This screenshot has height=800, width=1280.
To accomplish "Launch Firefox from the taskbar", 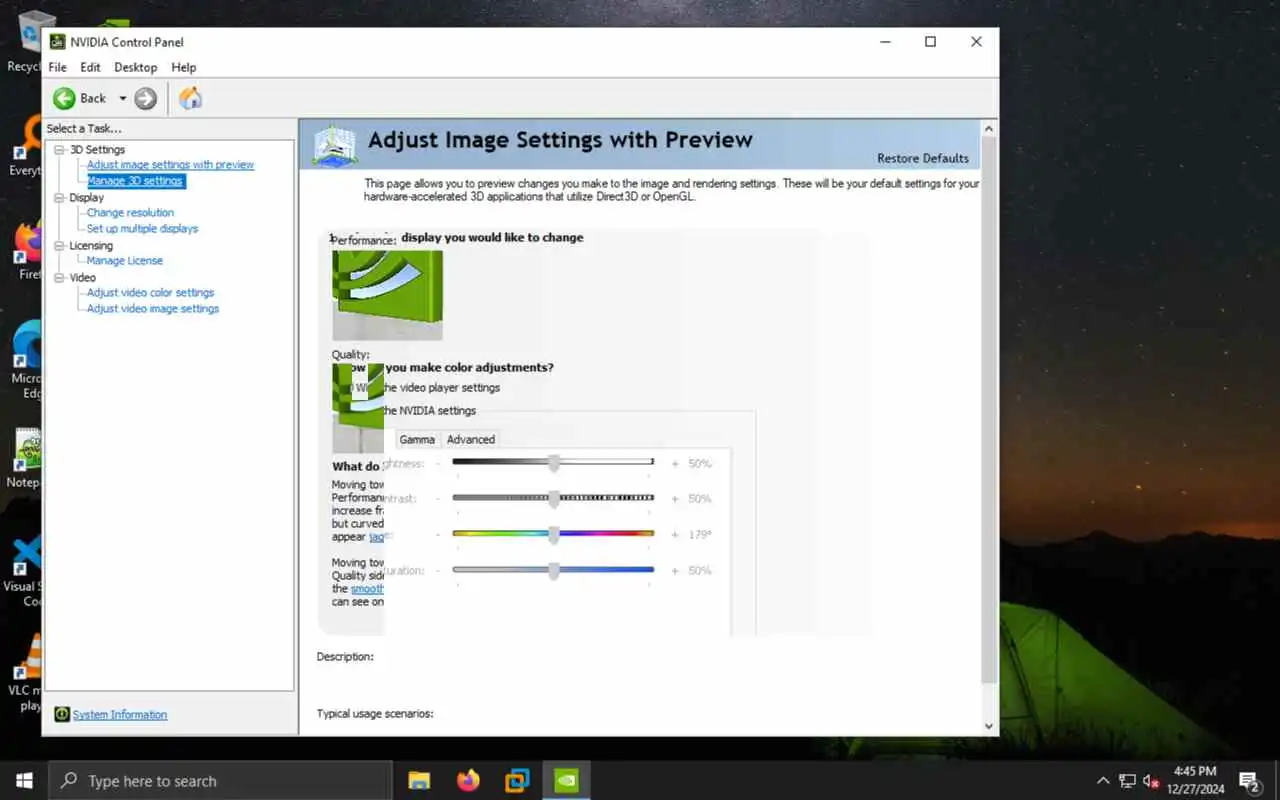I will 468,781.
